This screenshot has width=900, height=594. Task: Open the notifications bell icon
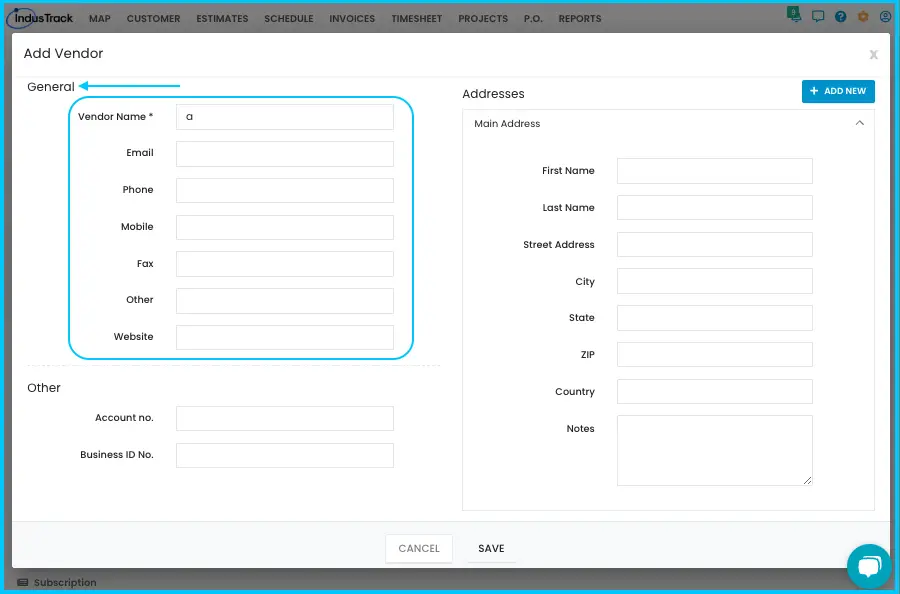794,15
